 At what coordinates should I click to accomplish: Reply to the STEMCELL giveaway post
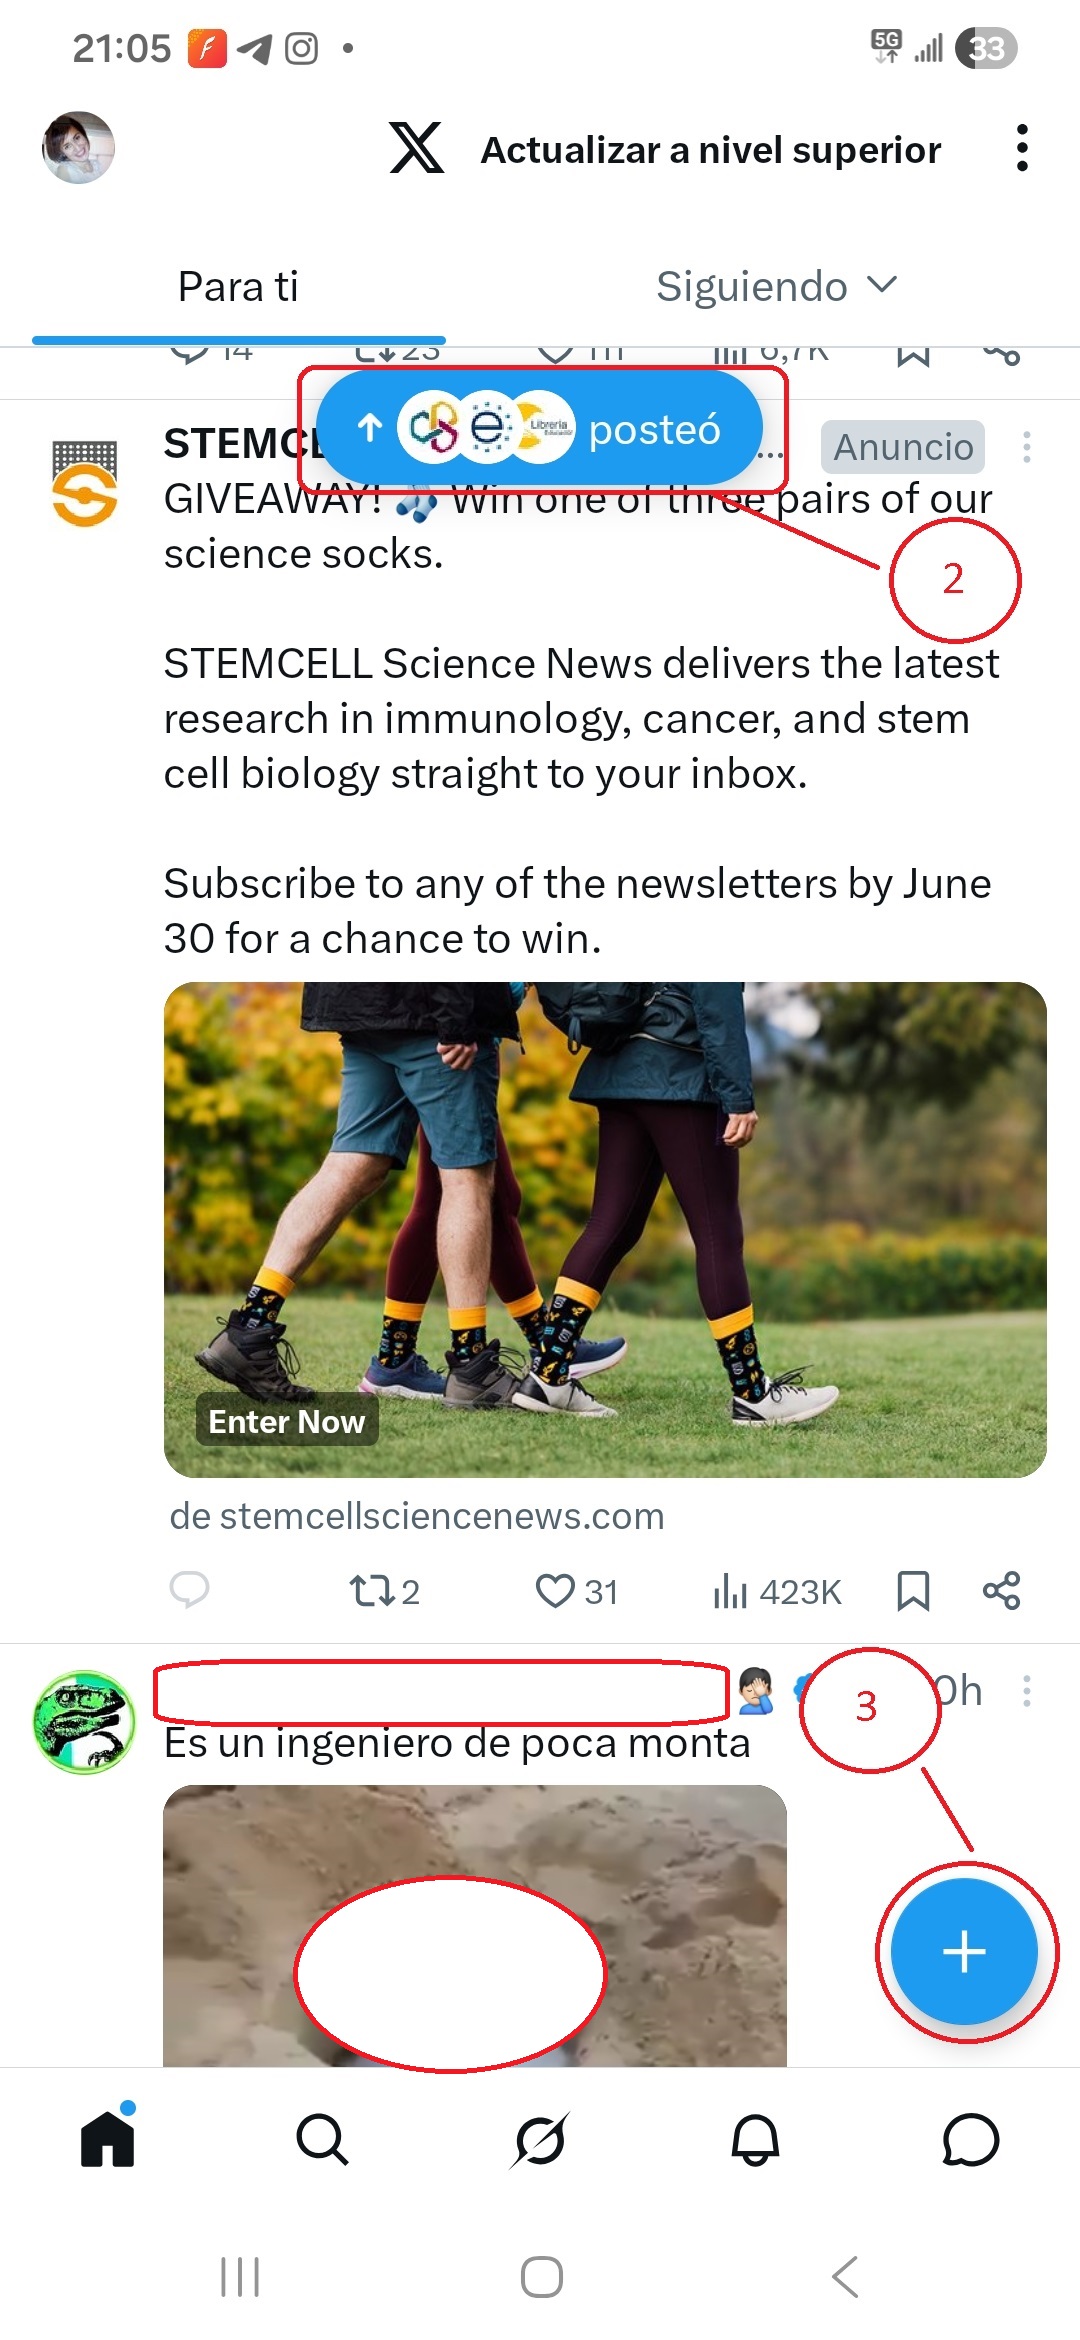tap(189, 1589)
